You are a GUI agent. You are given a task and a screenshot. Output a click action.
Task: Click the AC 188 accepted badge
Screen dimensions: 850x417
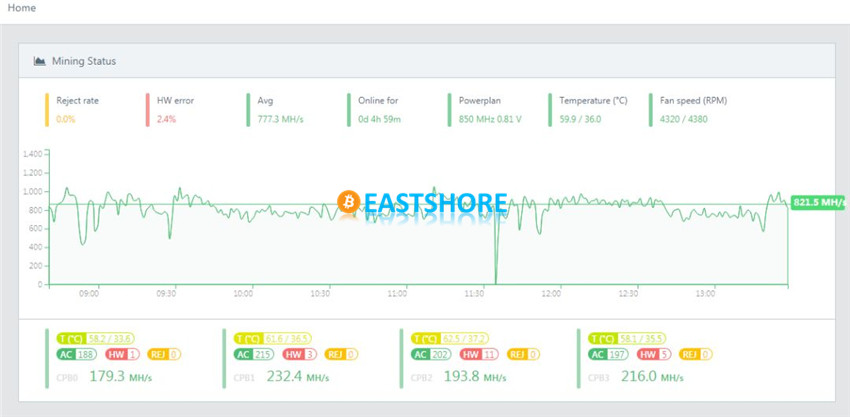pyautogui.click(x=76, y=355)
